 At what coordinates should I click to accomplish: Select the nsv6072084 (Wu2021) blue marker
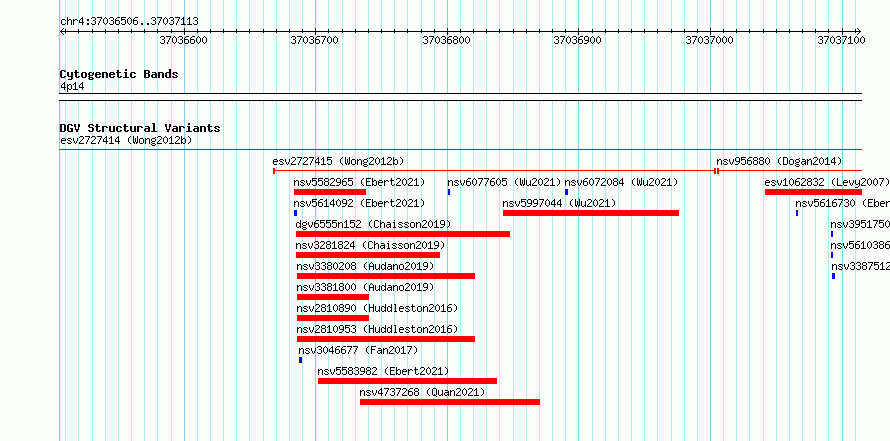566,192
